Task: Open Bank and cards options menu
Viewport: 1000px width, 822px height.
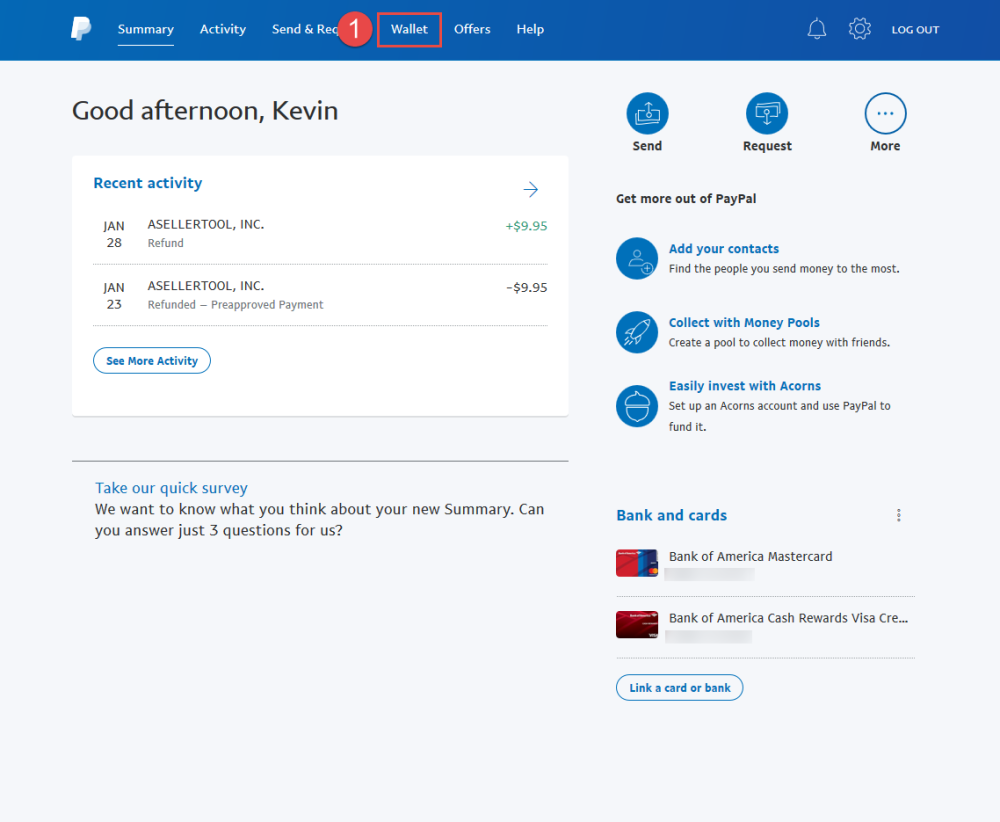Action: pyautogui.click(x=899, y=515)
